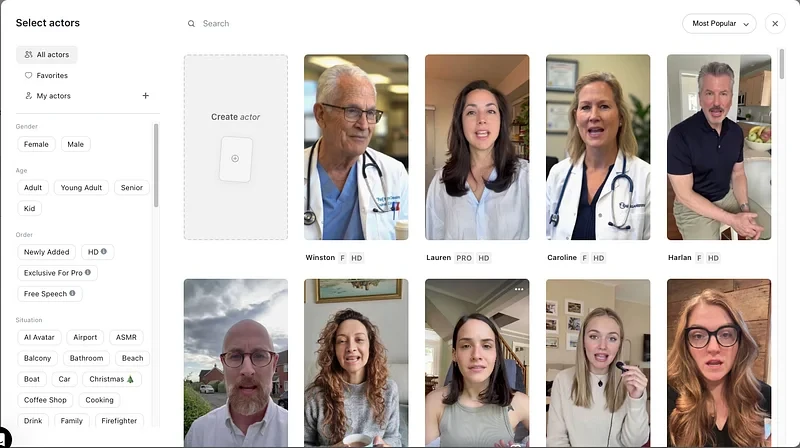The width and height of the screenshot is (800, 448).
Task: Click the Harlan name label
Action: [680, 258]
